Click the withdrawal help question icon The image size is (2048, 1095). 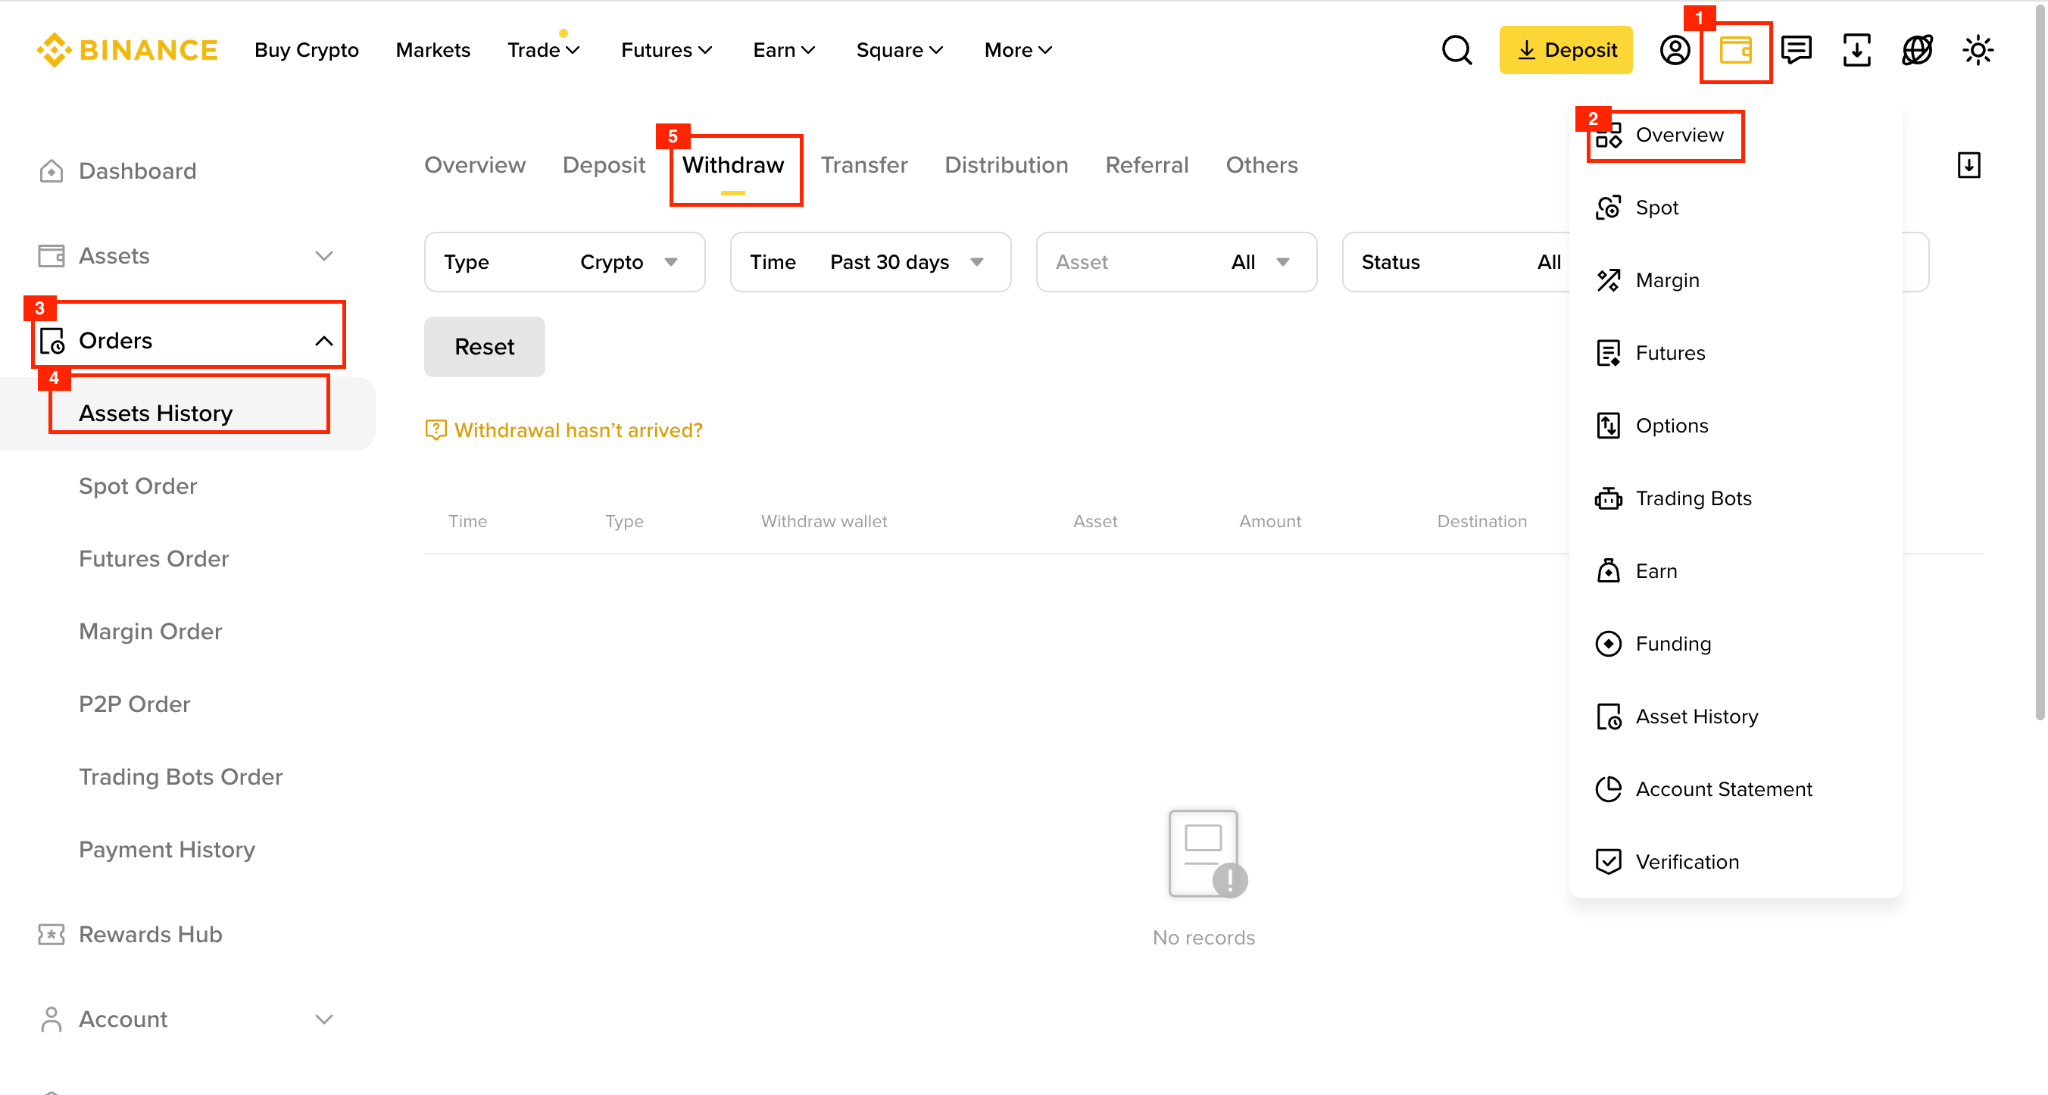click(436, 430)
